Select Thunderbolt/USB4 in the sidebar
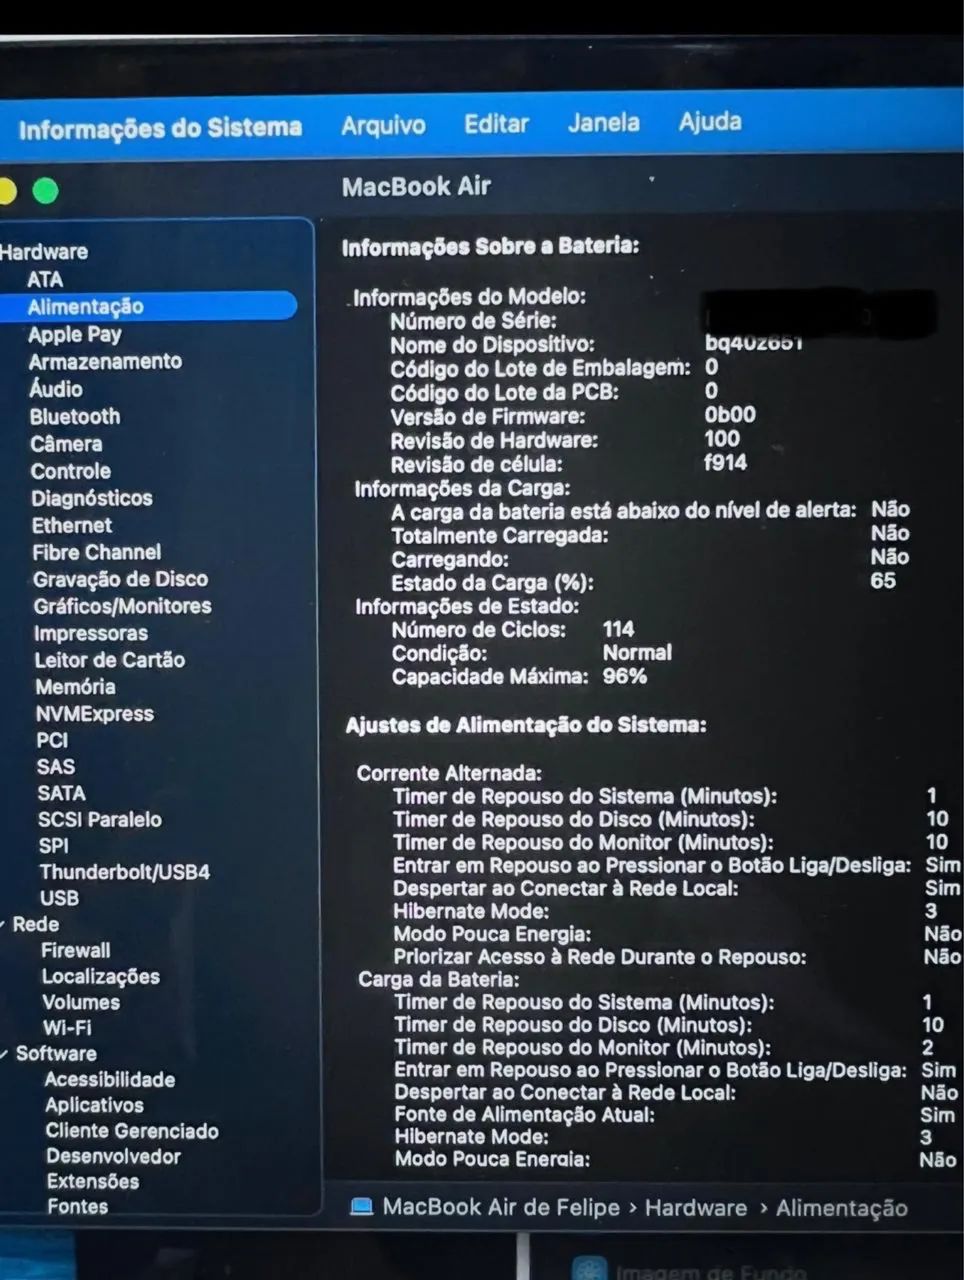The height and width of the screenshot is (1280, 964). [125, 872]
